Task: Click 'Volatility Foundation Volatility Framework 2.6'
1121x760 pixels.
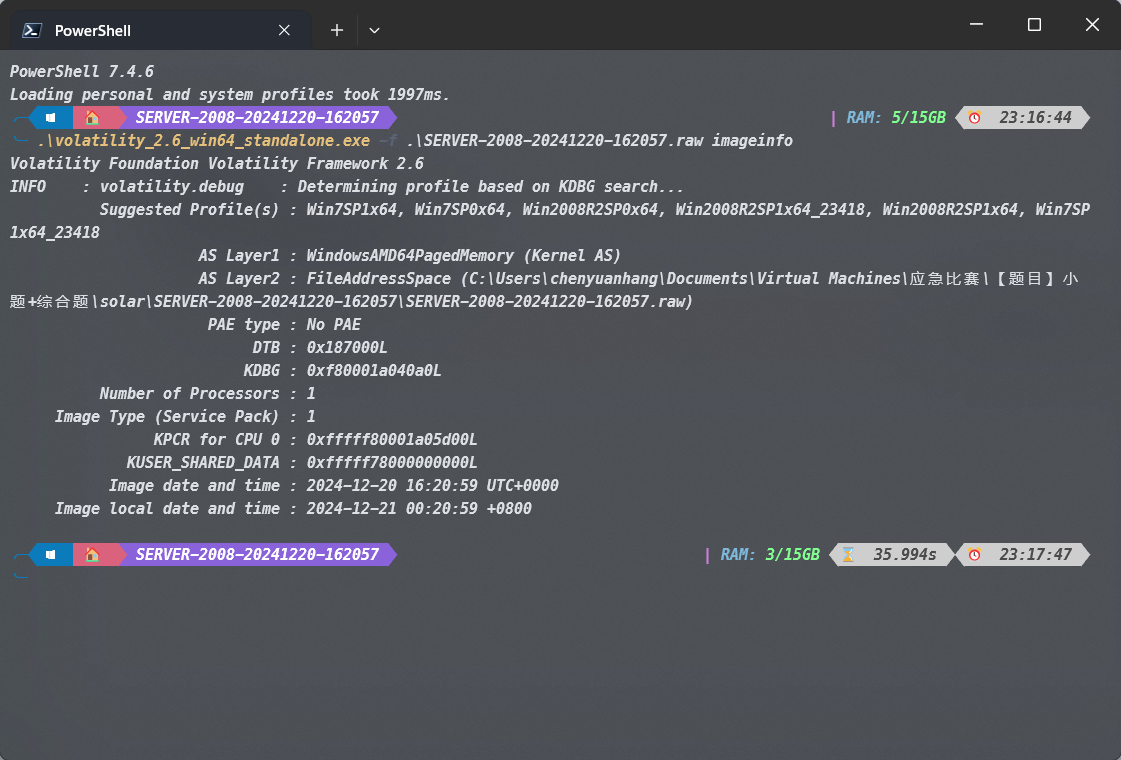Action: coord(217,163)
